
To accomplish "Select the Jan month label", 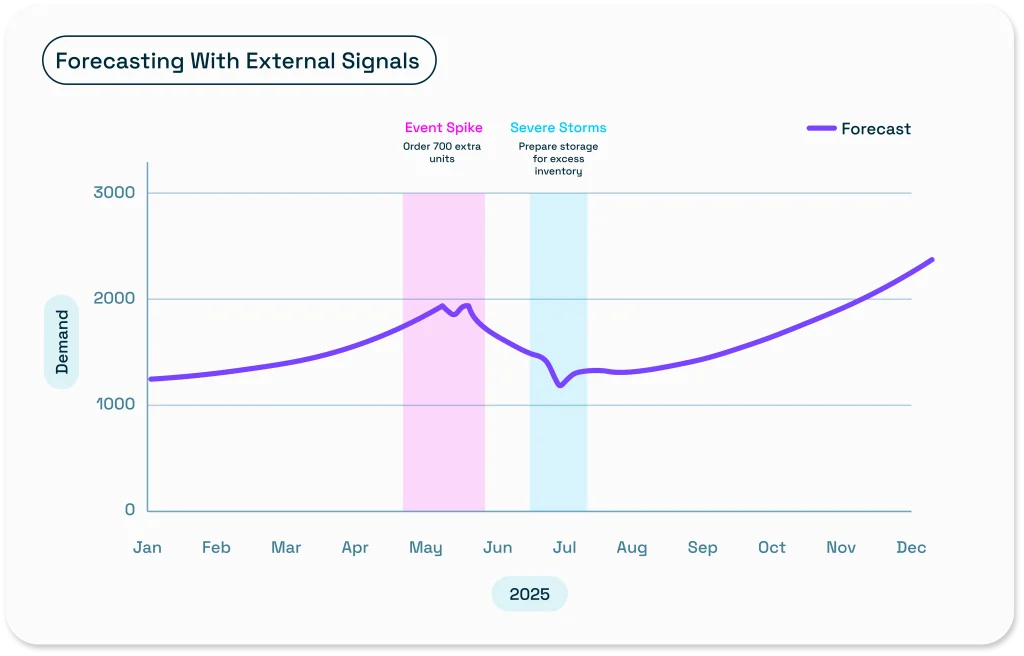I will tap(147, 547).
